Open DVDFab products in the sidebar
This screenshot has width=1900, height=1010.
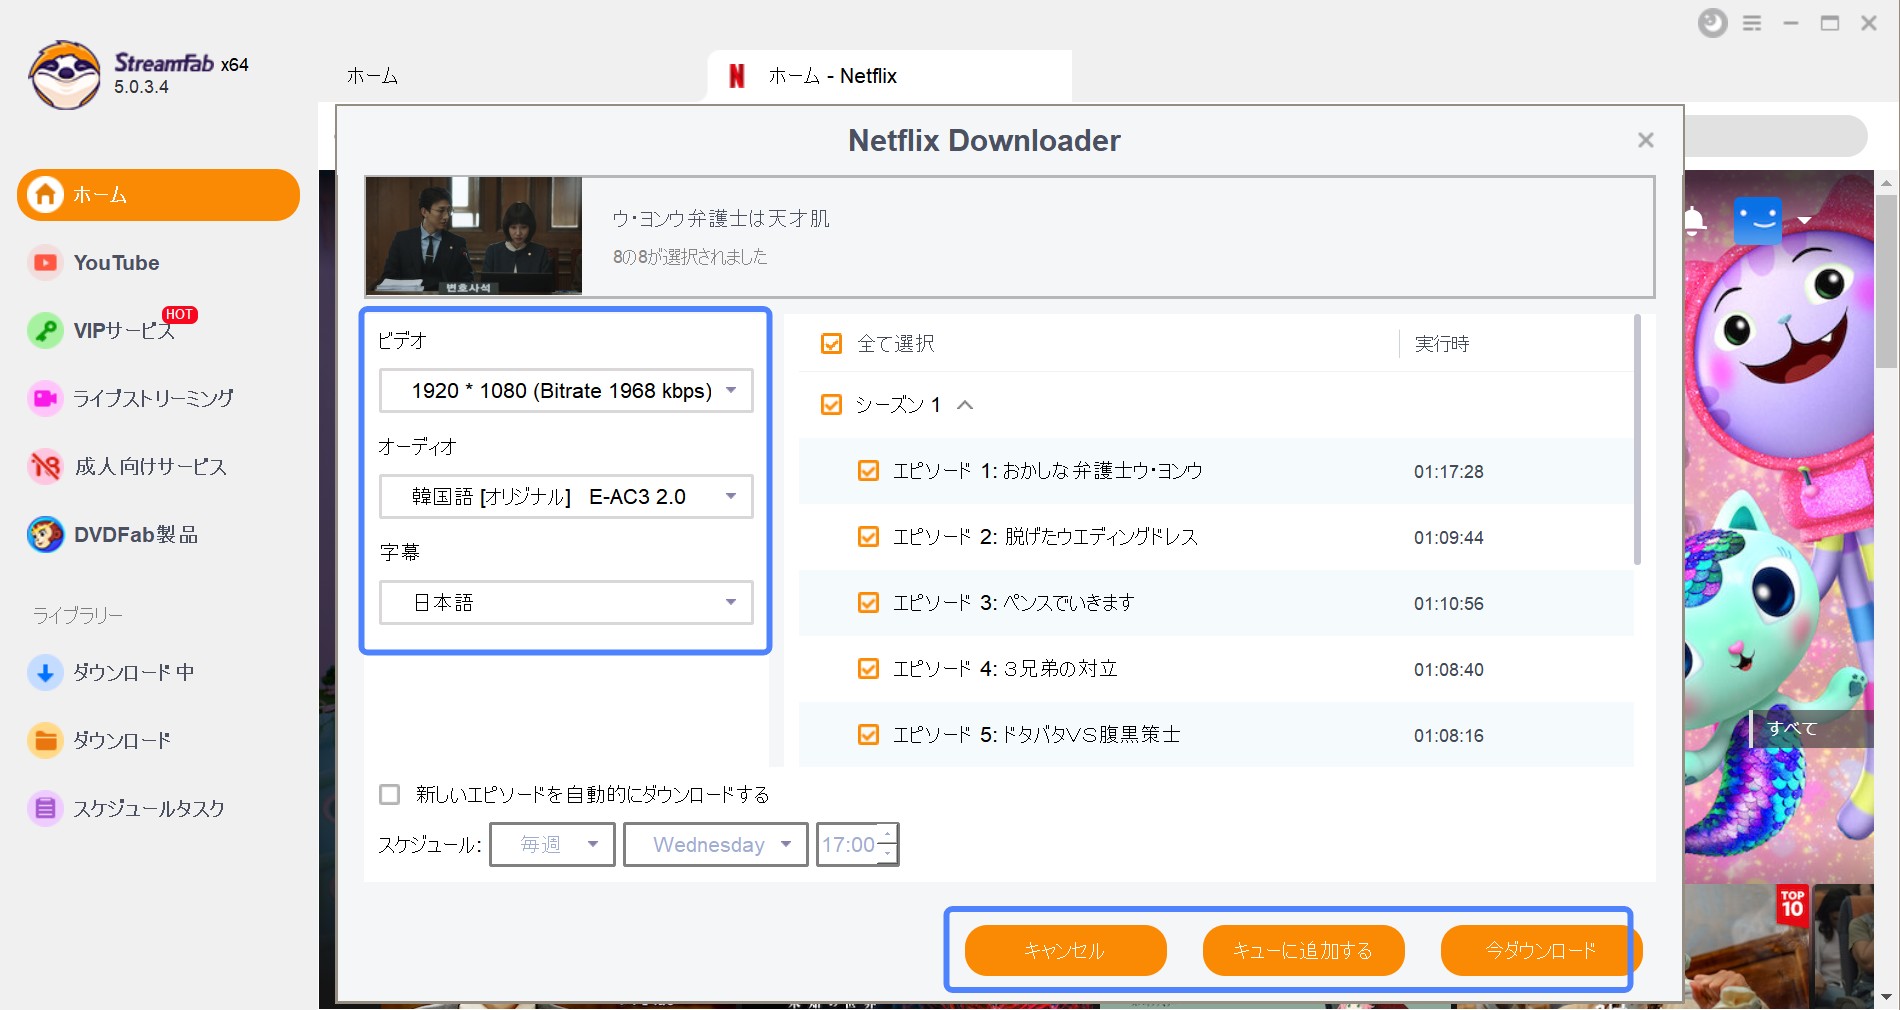(x=136, y=534)
